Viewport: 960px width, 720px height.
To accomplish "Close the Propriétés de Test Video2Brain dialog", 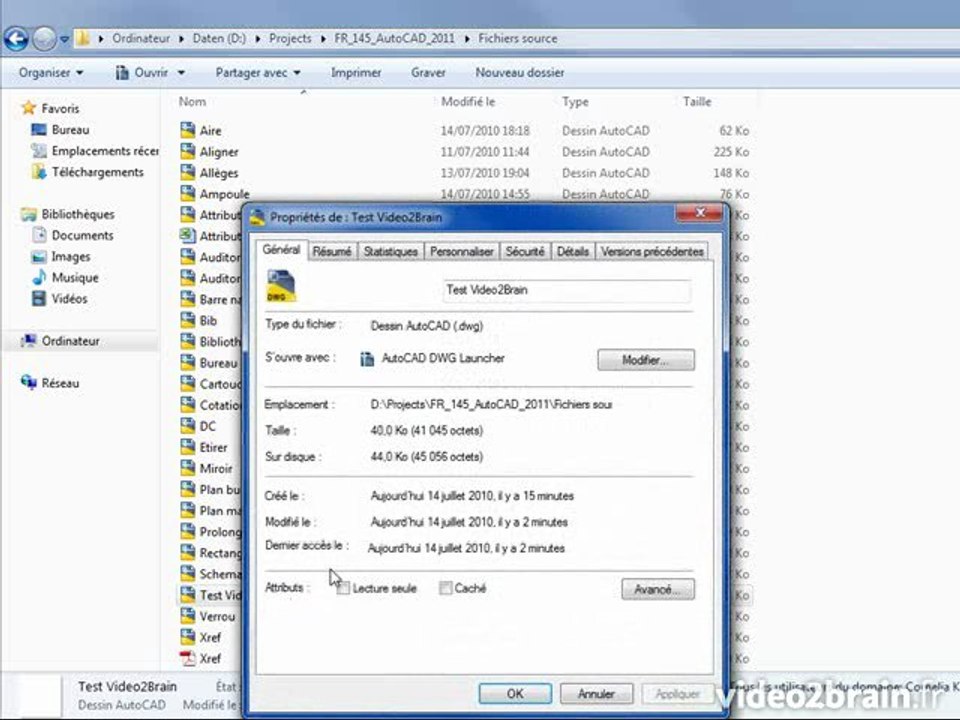I will click(x=700, y=213).
